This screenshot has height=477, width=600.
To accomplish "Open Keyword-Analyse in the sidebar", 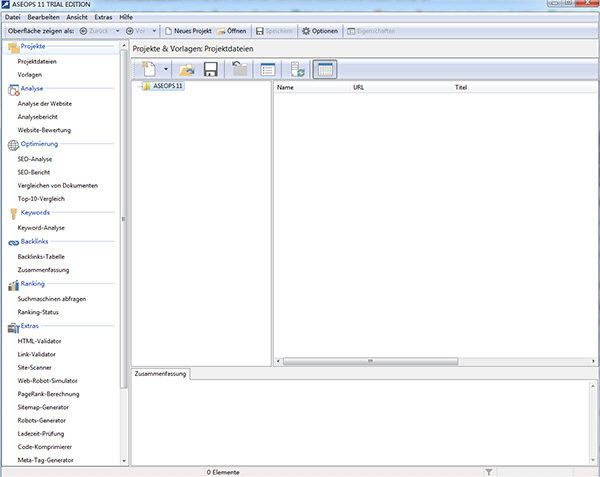I will (x=41, y=228).
